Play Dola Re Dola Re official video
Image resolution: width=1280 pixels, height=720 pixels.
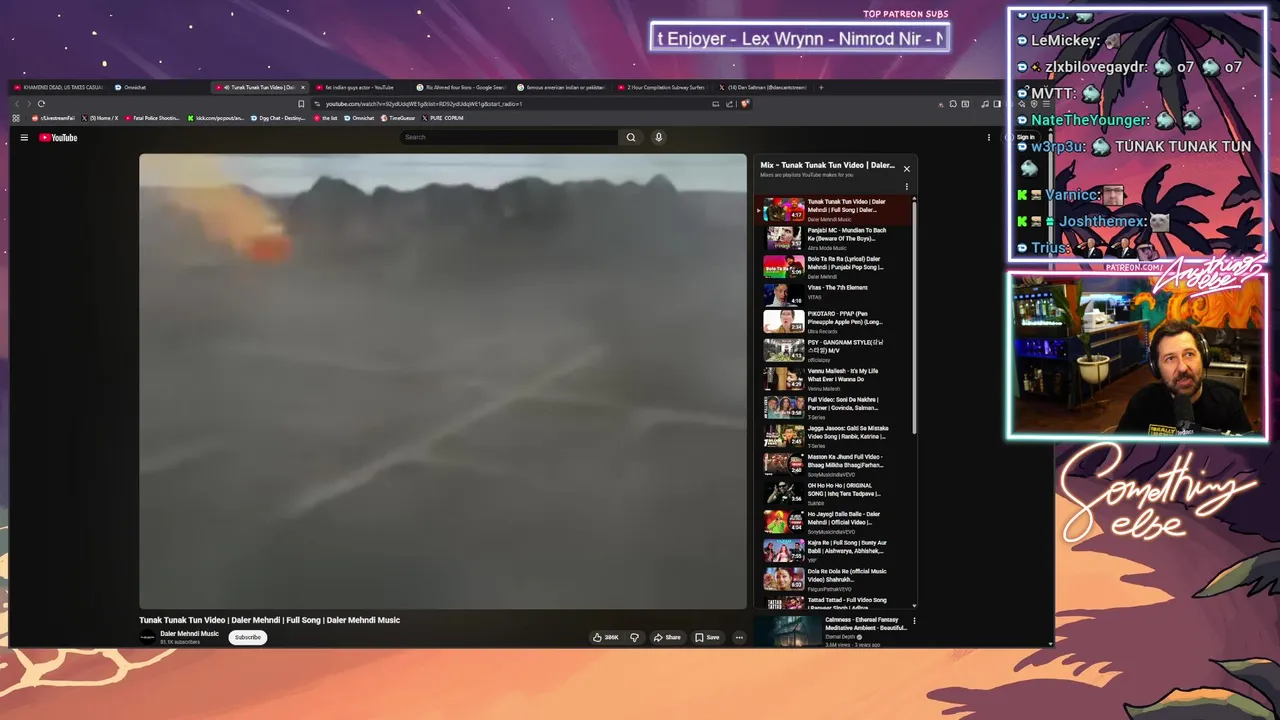pos(836,579)
